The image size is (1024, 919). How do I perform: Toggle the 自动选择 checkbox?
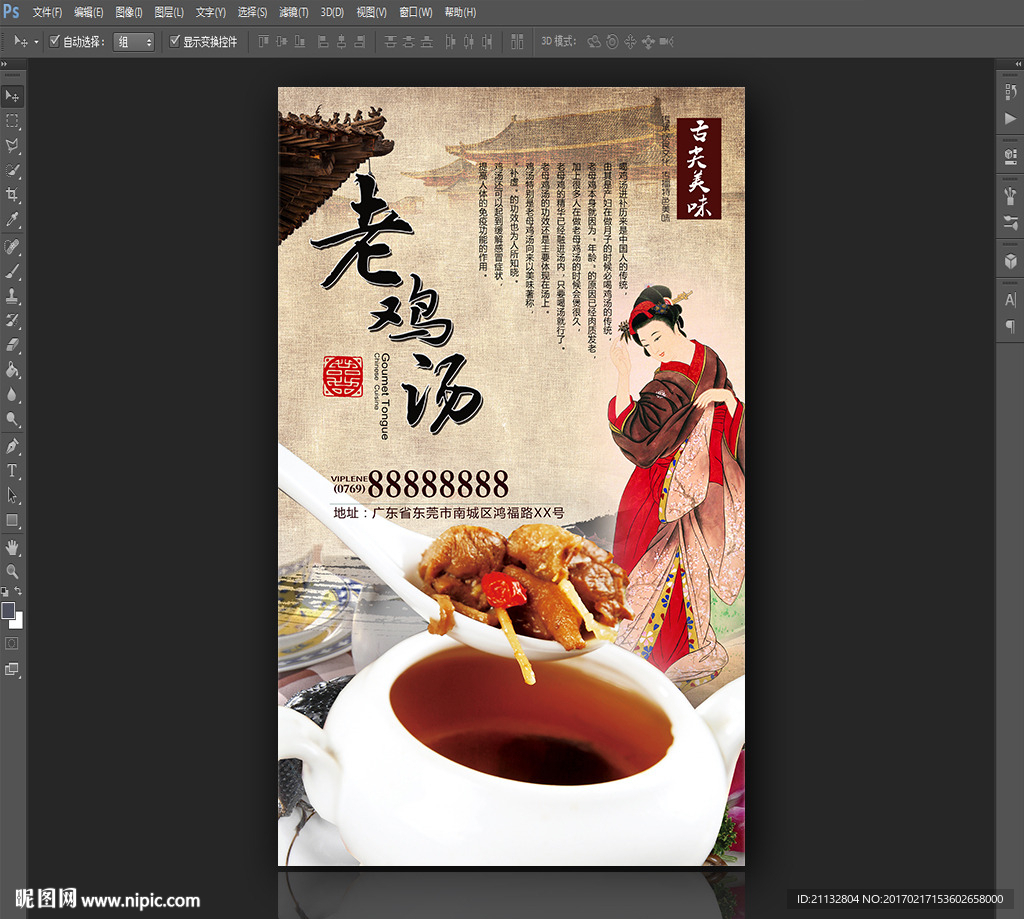(55, 41)
